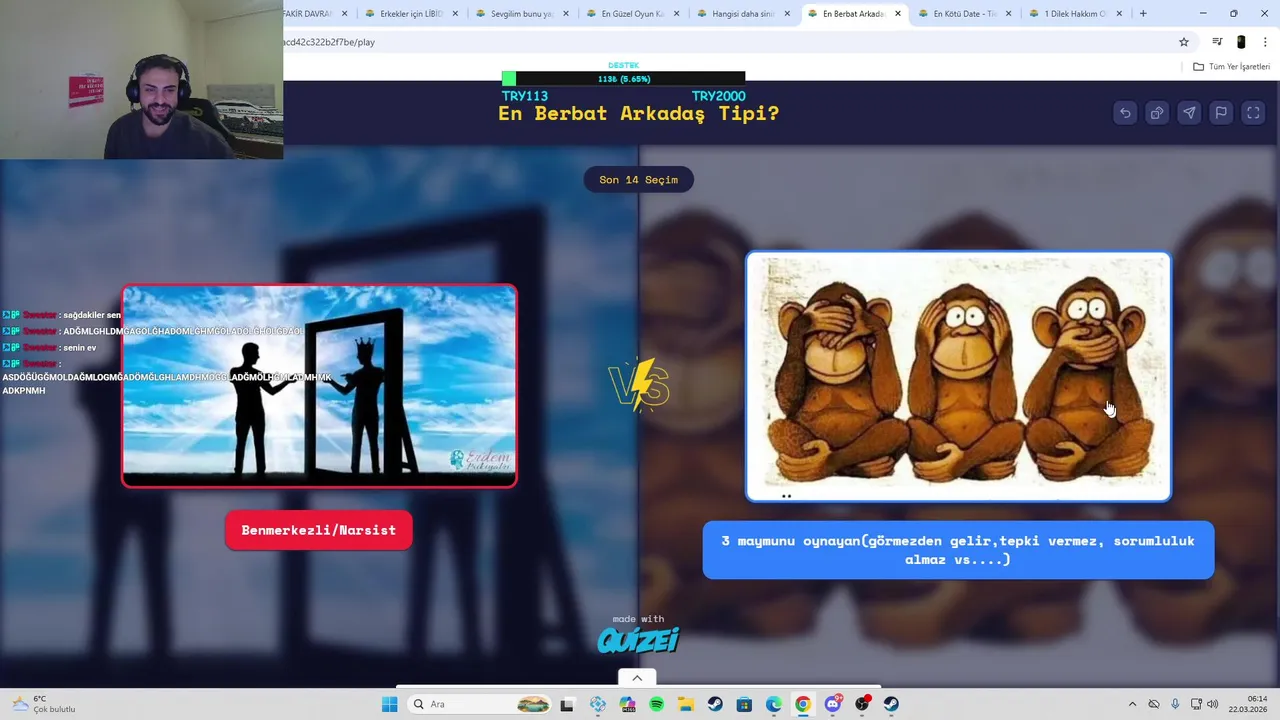Image resolution: width=1280 pixels, height=720 pixels.
Task: Open the volume control in system tray
Action: pos(1213,704)
